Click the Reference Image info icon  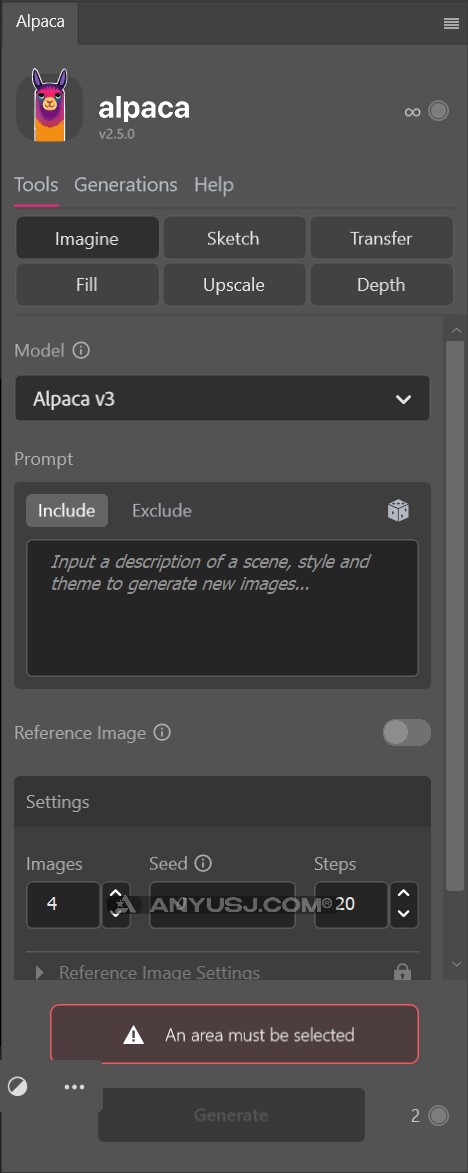tap(162, 732)
